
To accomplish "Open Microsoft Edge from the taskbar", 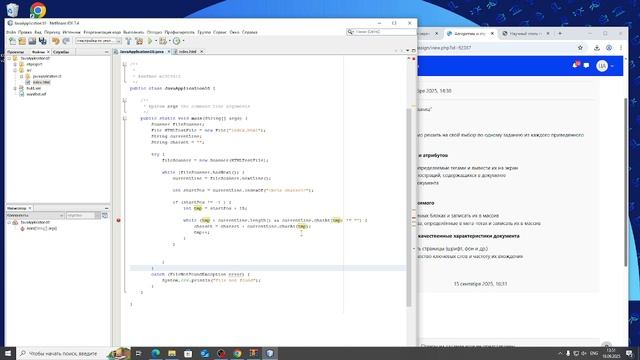I will tap(156, 353).
